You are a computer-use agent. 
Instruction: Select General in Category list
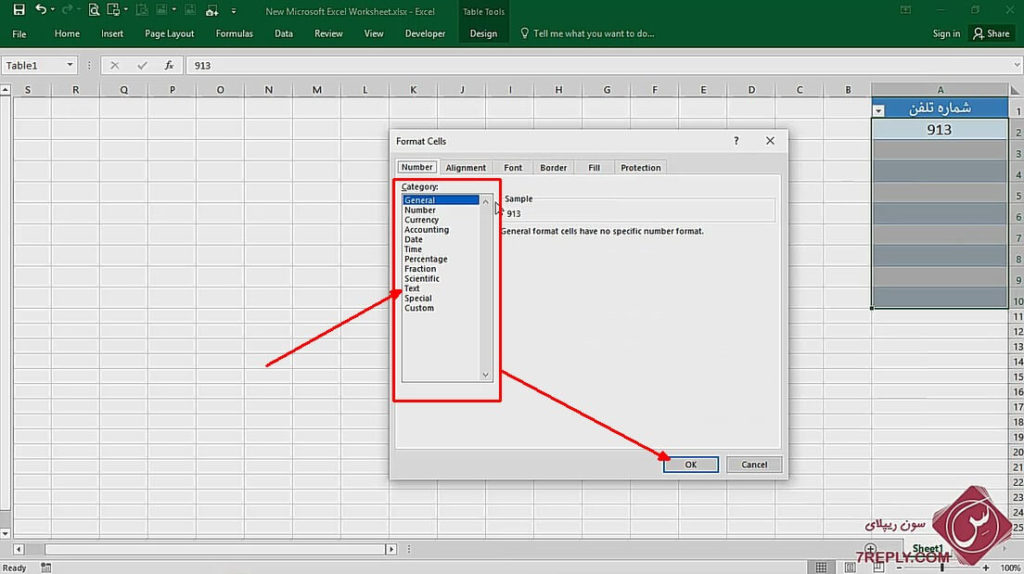point(441,200)
